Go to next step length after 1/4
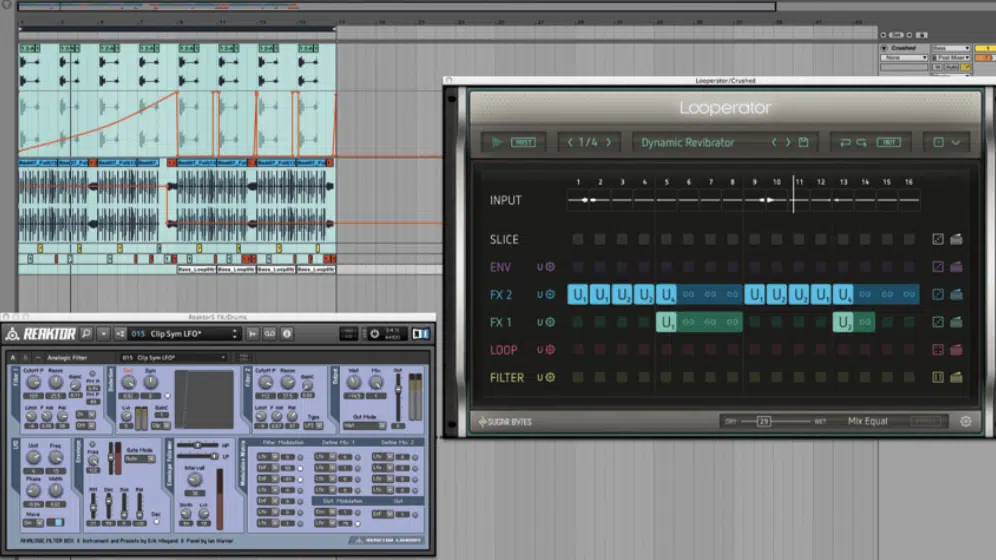996x560 pixels. [609, 142]
